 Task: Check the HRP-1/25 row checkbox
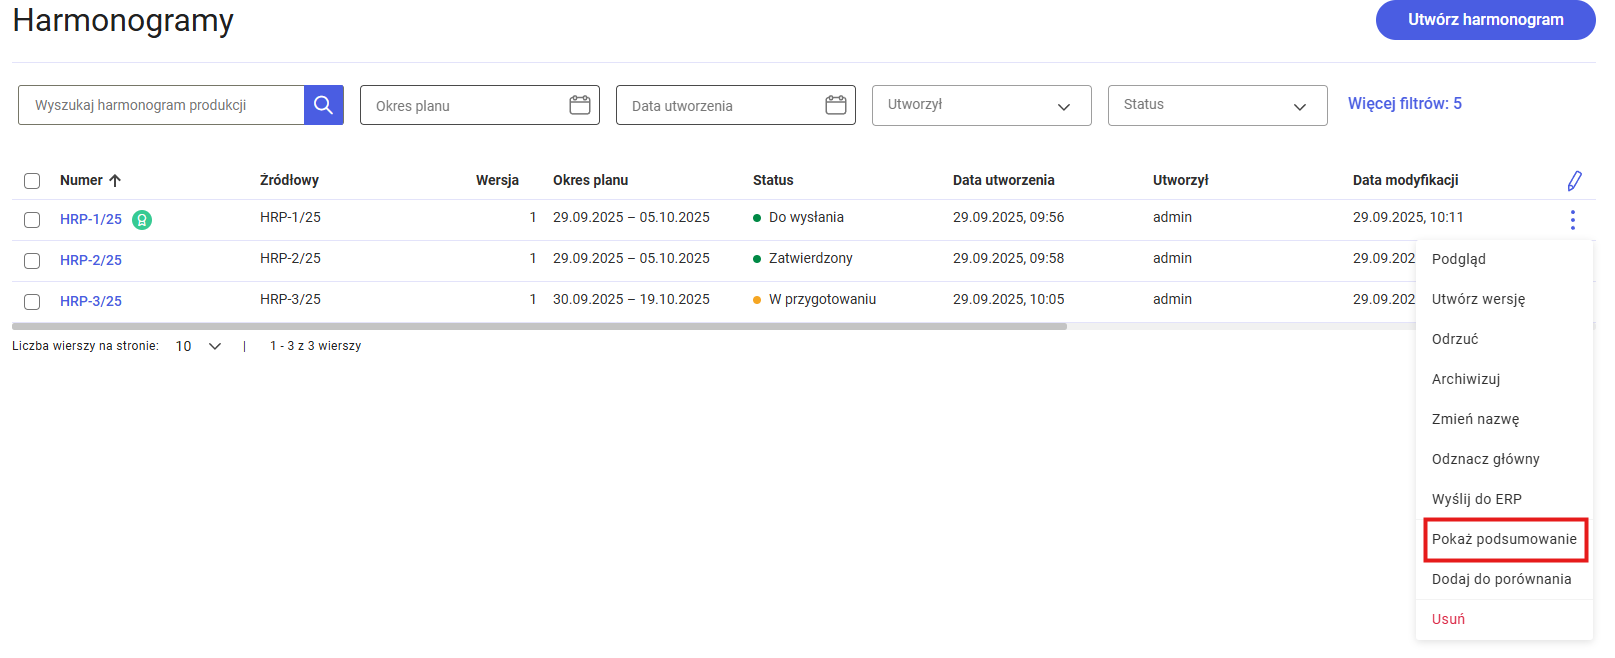32,220
